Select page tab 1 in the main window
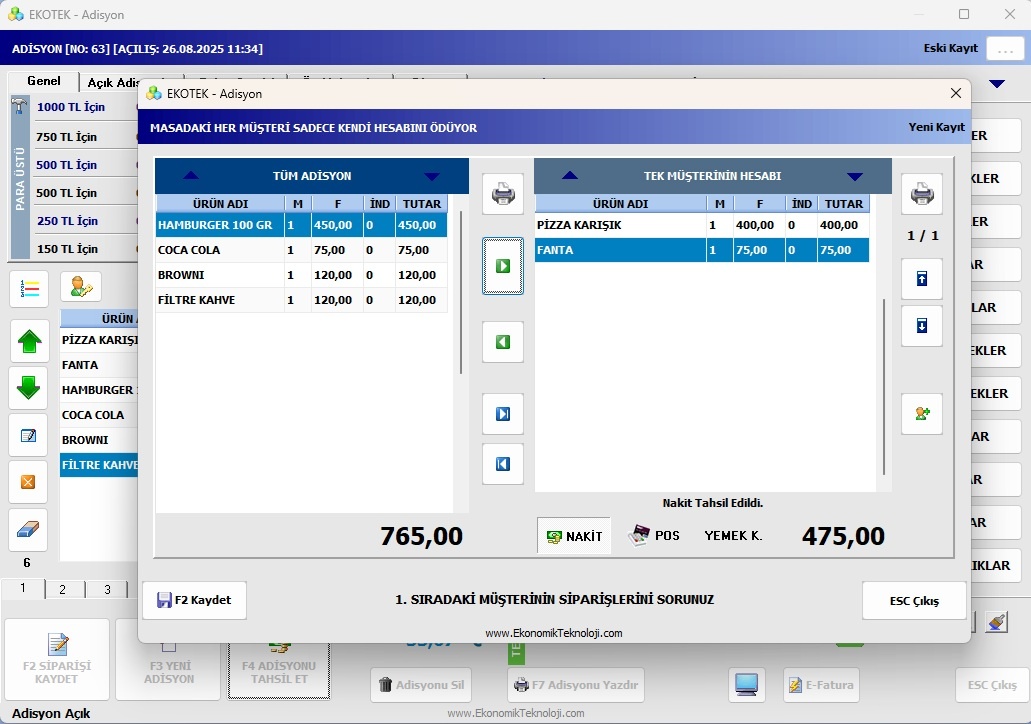The width and height of the screenshot is (1031, 724). [x=23, y=588]
